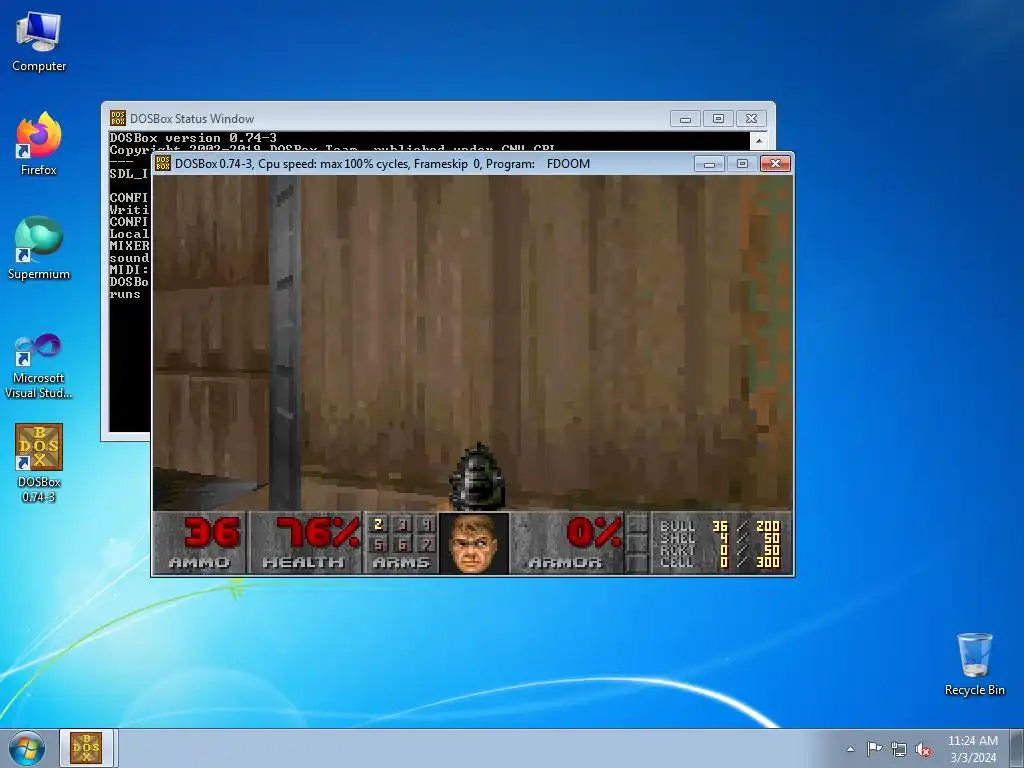
Task: Click the 'DOSBox version 0.74-3' status line
Action: [193, 138]
